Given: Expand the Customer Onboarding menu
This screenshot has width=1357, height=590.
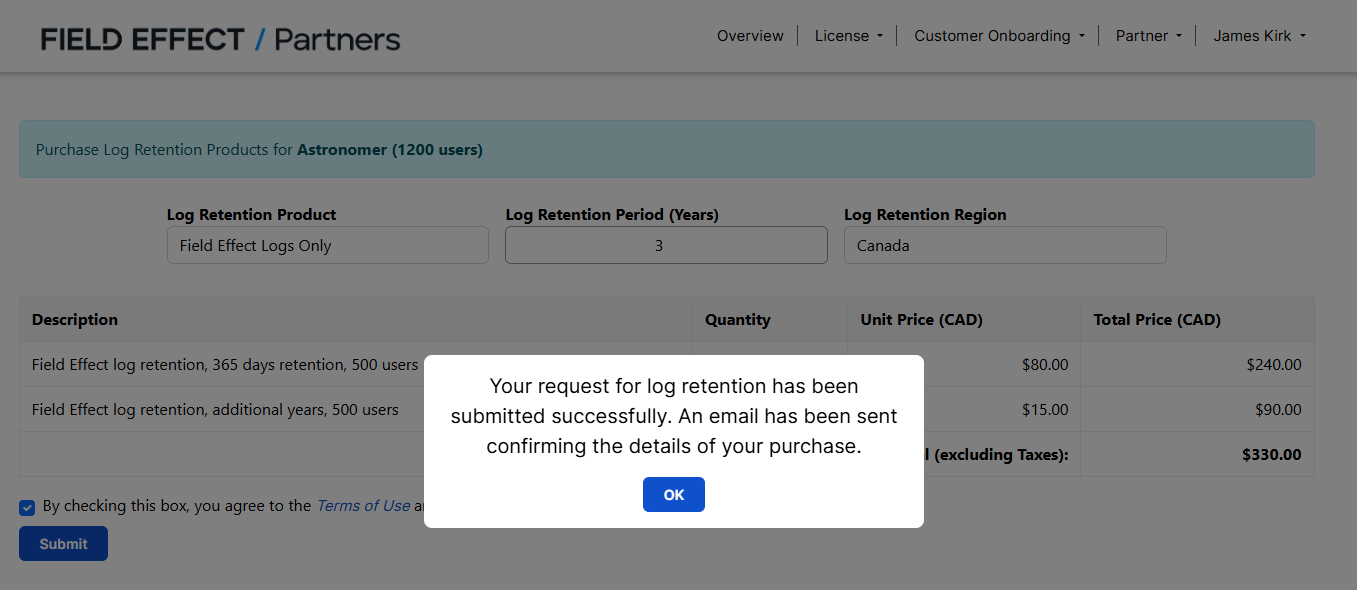Looking at the screenshot, I should click(x=999, y=36).
